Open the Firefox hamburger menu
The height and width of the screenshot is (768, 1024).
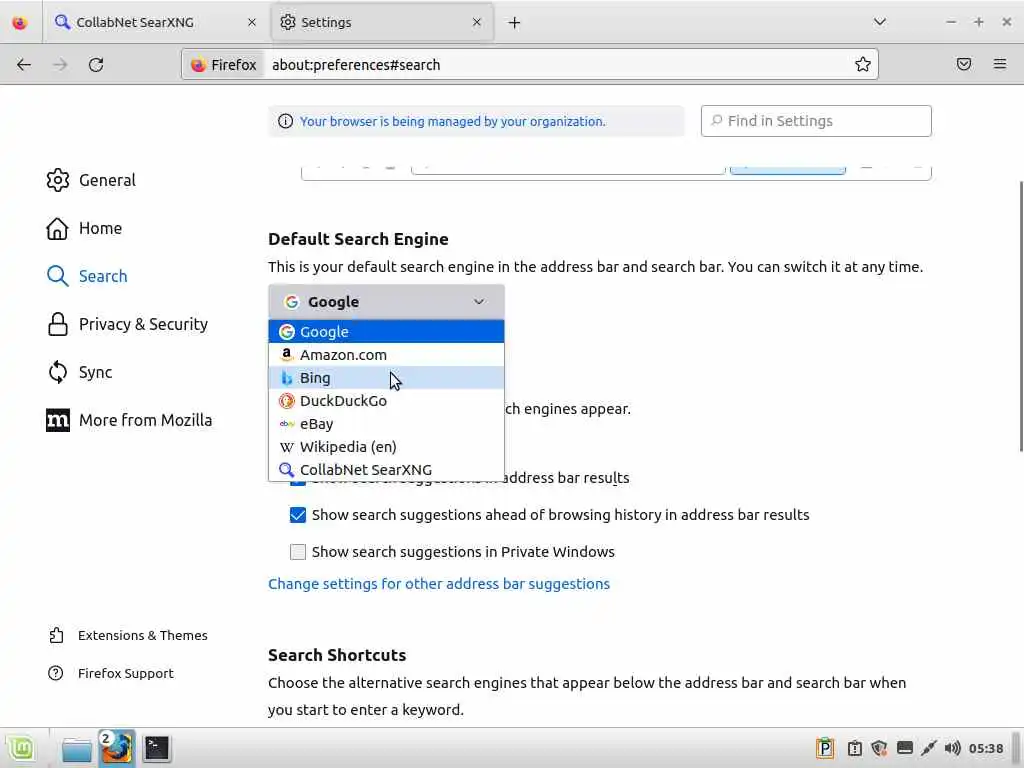pos(1000,64)
